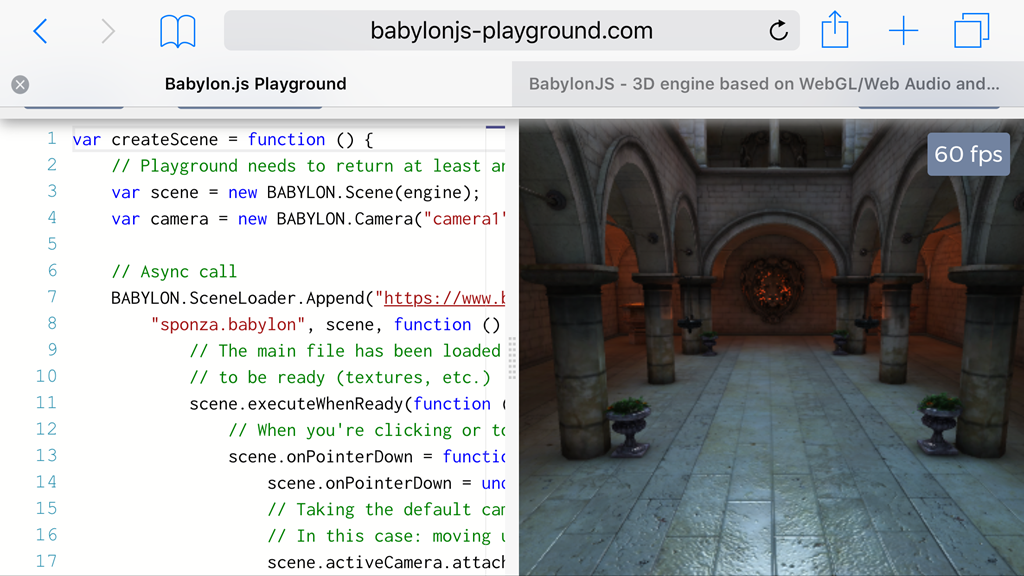1024x576 pixels.
Task: Click "BABYLON.Scene(engine);" on line 3
Action: point(374,193)
